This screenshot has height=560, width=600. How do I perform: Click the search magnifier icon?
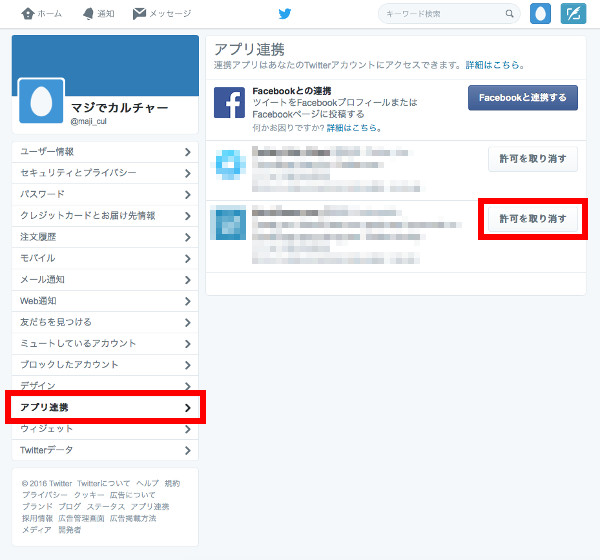point(510,14)
